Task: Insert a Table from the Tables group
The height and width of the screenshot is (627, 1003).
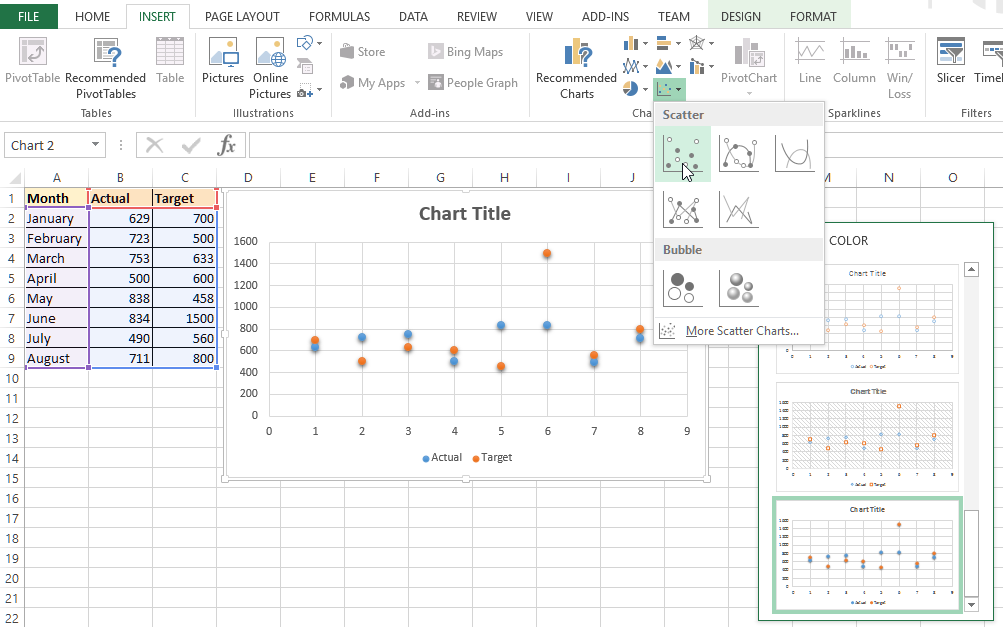Action: 170,66
